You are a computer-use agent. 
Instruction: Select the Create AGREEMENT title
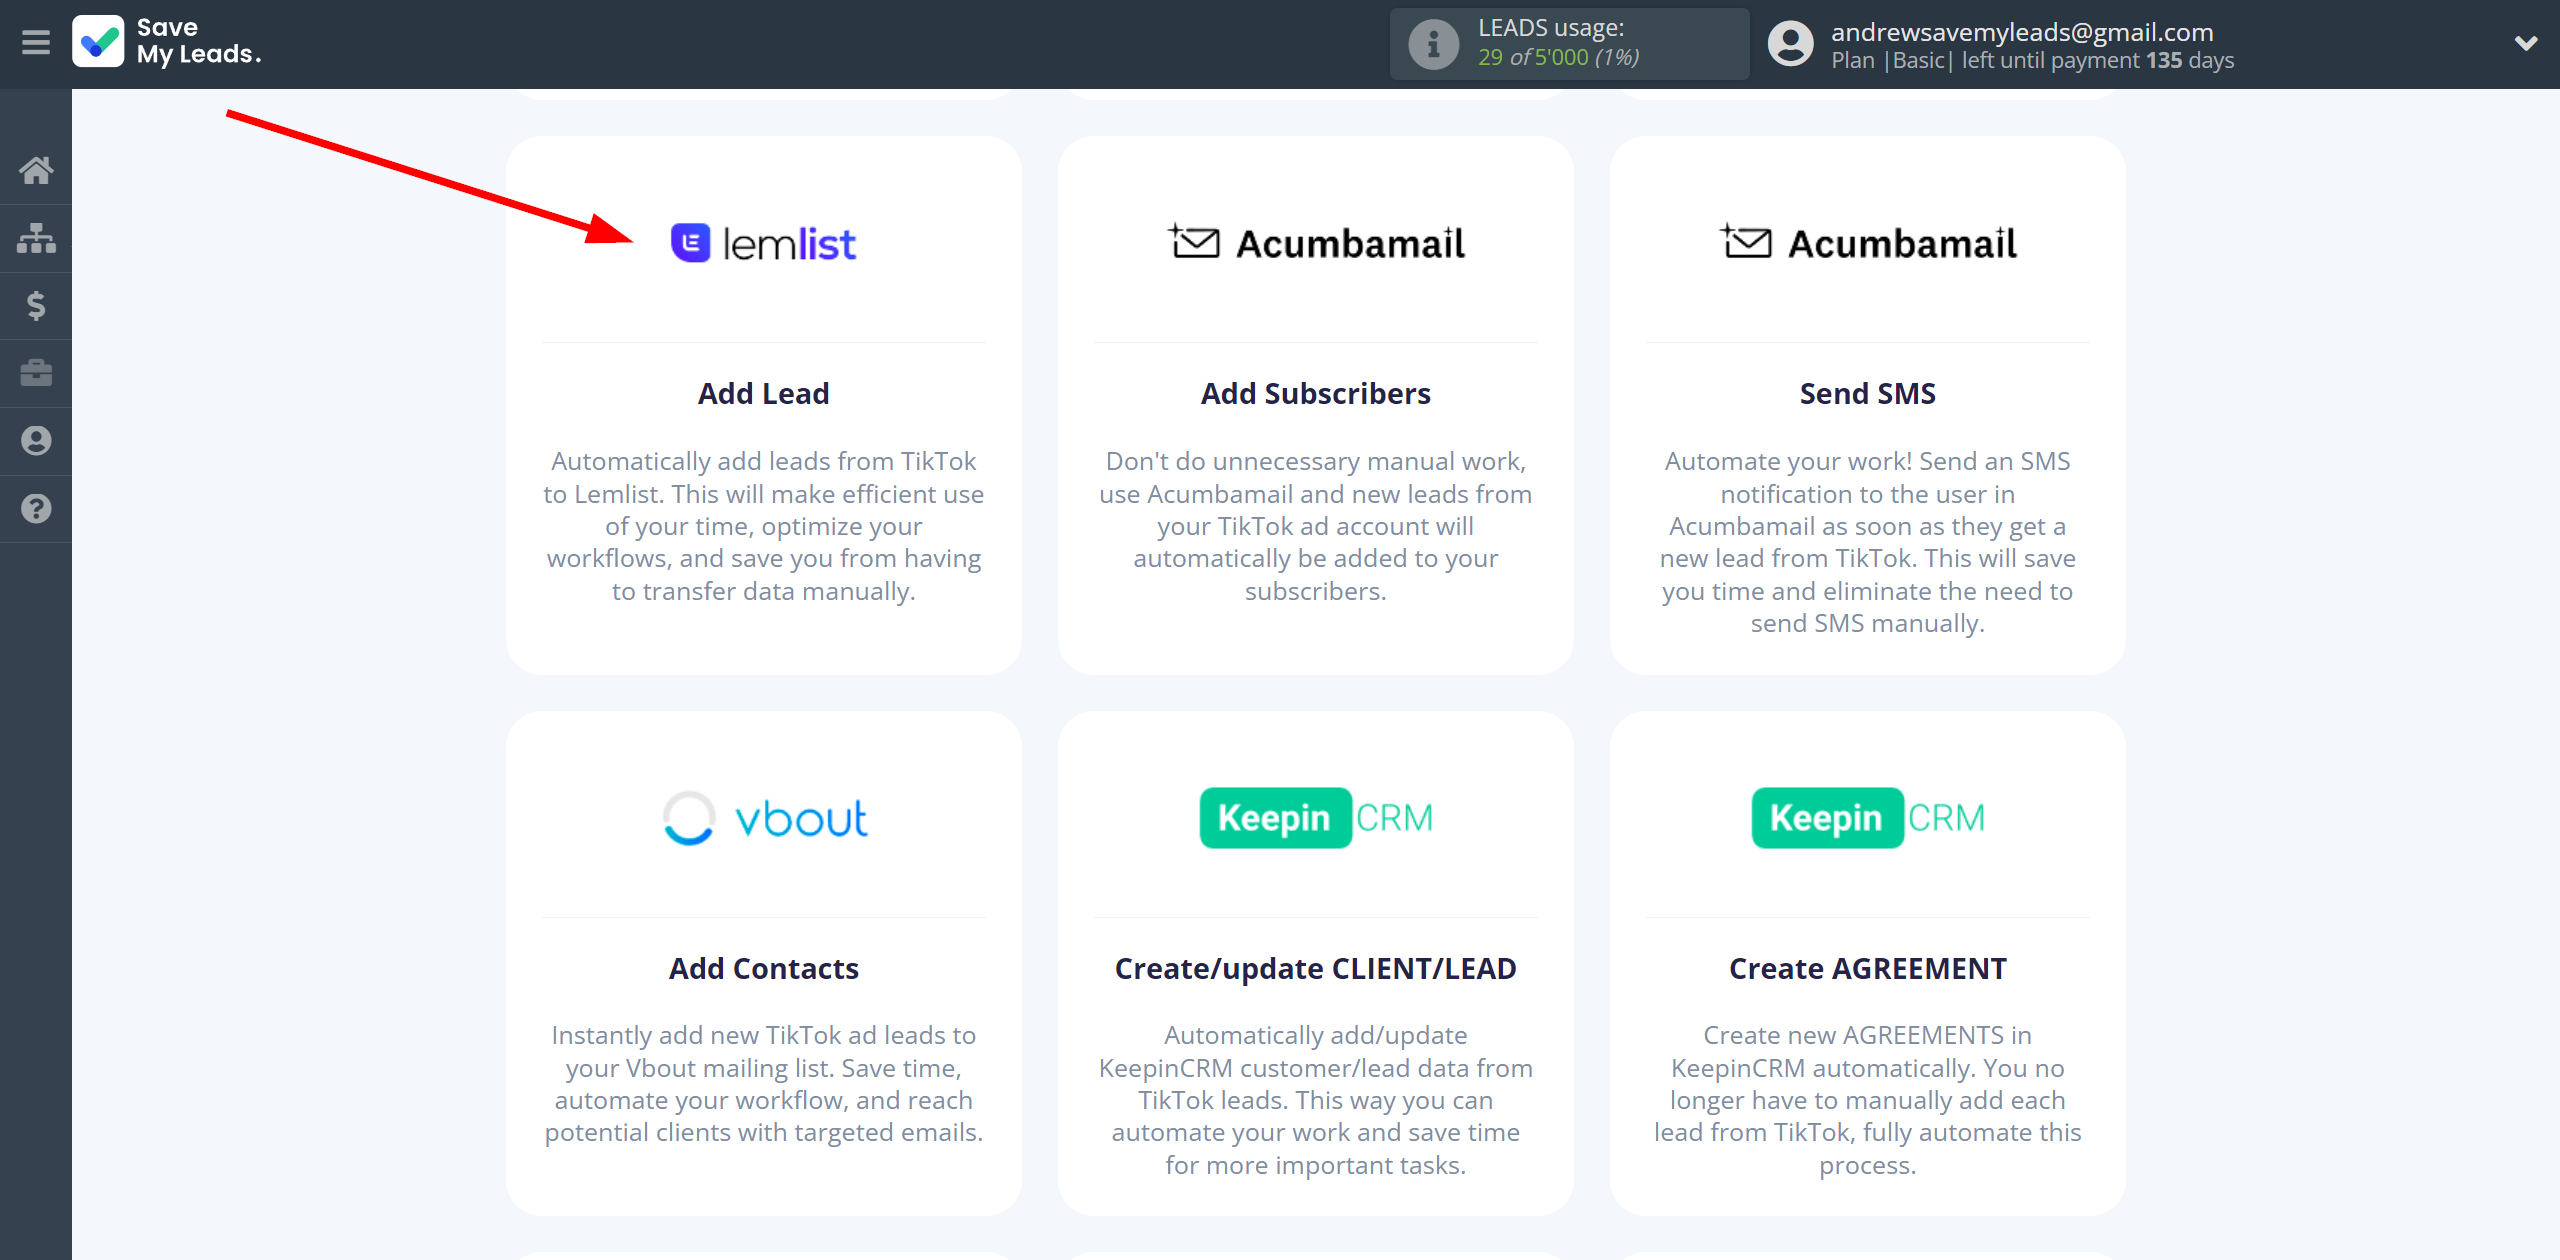1868,969
